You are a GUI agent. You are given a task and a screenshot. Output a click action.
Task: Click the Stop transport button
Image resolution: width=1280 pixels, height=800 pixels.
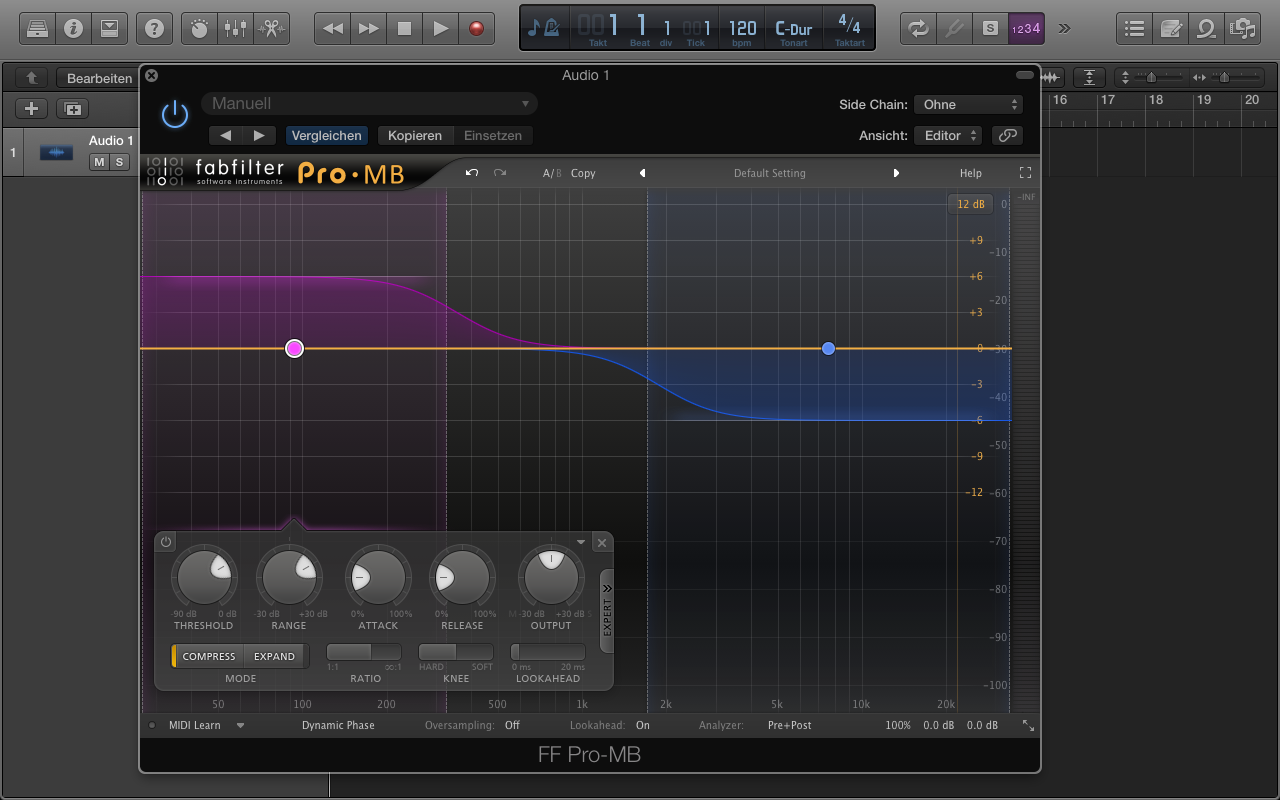(x=404, y=29)
